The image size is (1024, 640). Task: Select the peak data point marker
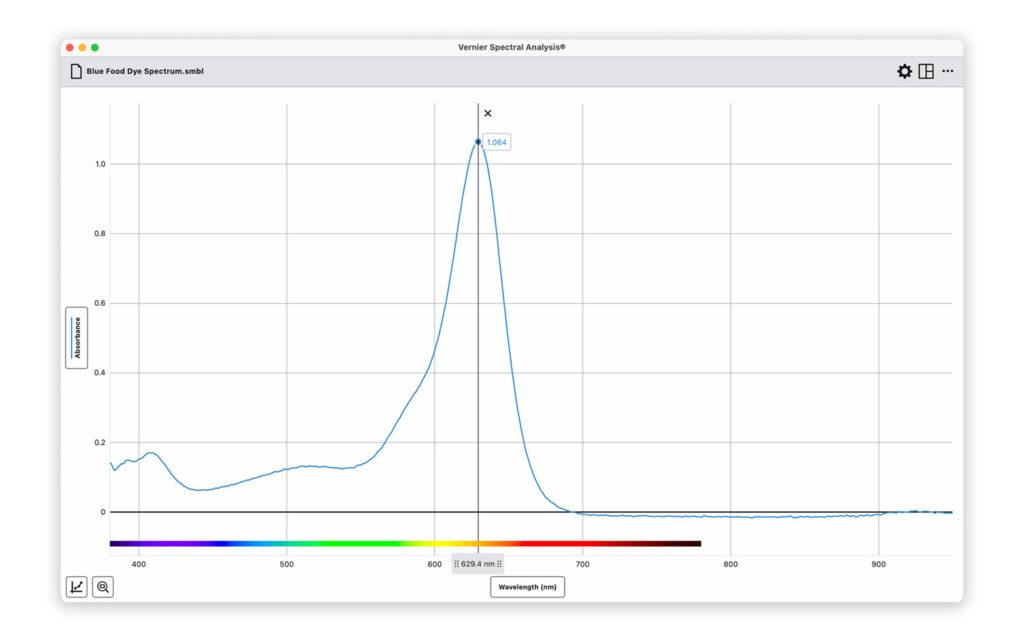point(478,142)
